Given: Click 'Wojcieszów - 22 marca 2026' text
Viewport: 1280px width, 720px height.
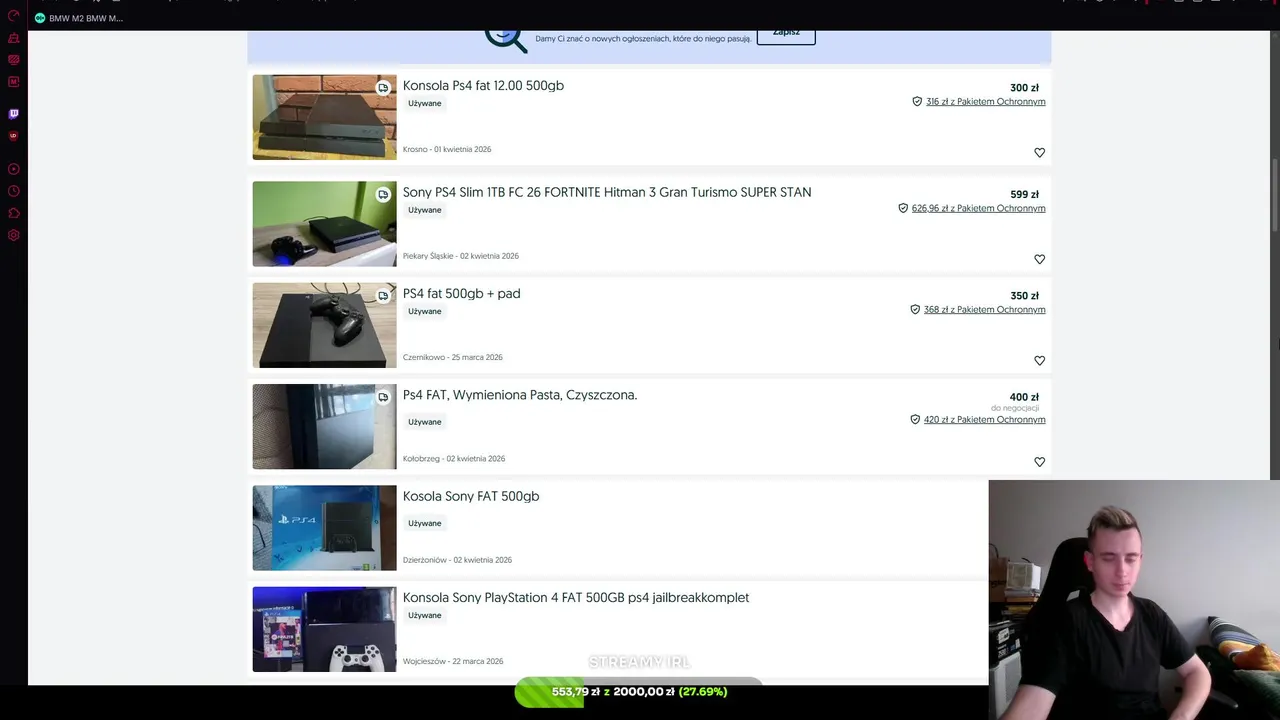Looking at the screenshot, I should click(x=453, y=661).
